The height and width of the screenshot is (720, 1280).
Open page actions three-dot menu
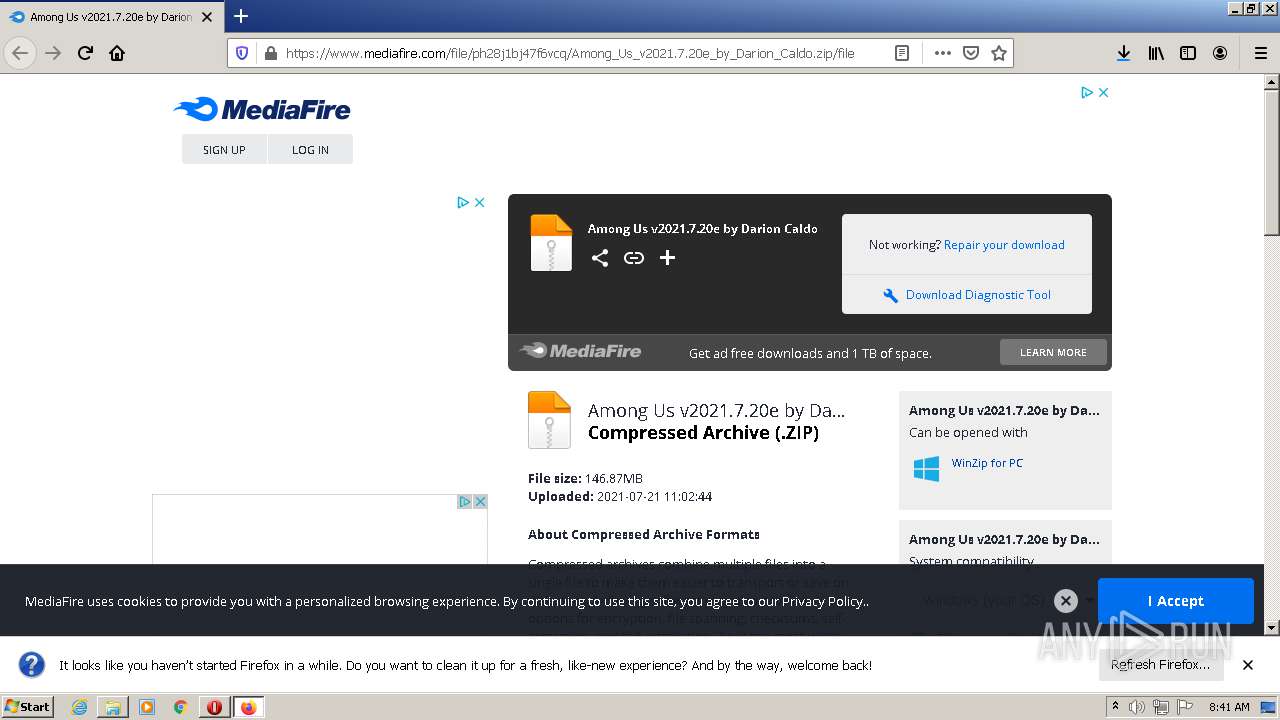click(942, 53)
